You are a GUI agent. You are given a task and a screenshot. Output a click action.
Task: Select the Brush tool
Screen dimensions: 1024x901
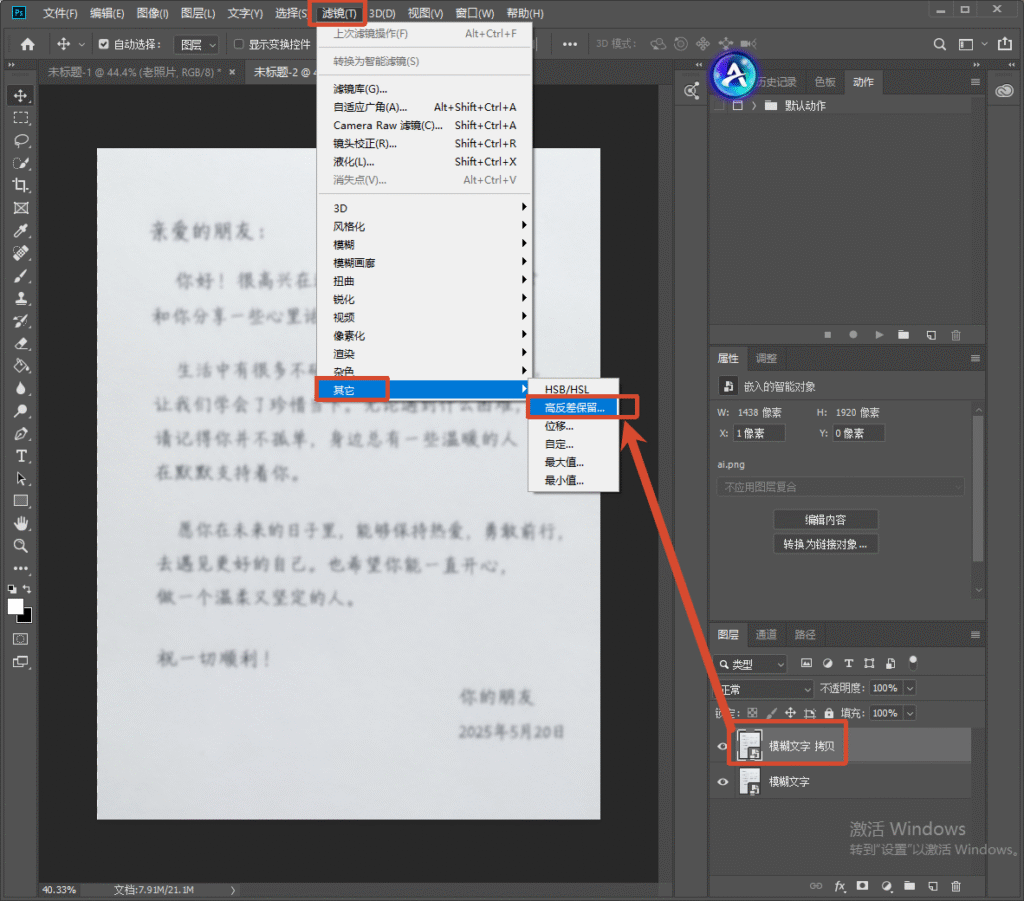tap(21, 276)
